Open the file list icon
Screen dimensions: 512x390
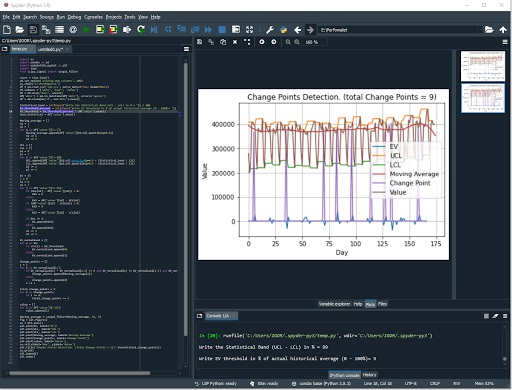click(x=59, y=30)
